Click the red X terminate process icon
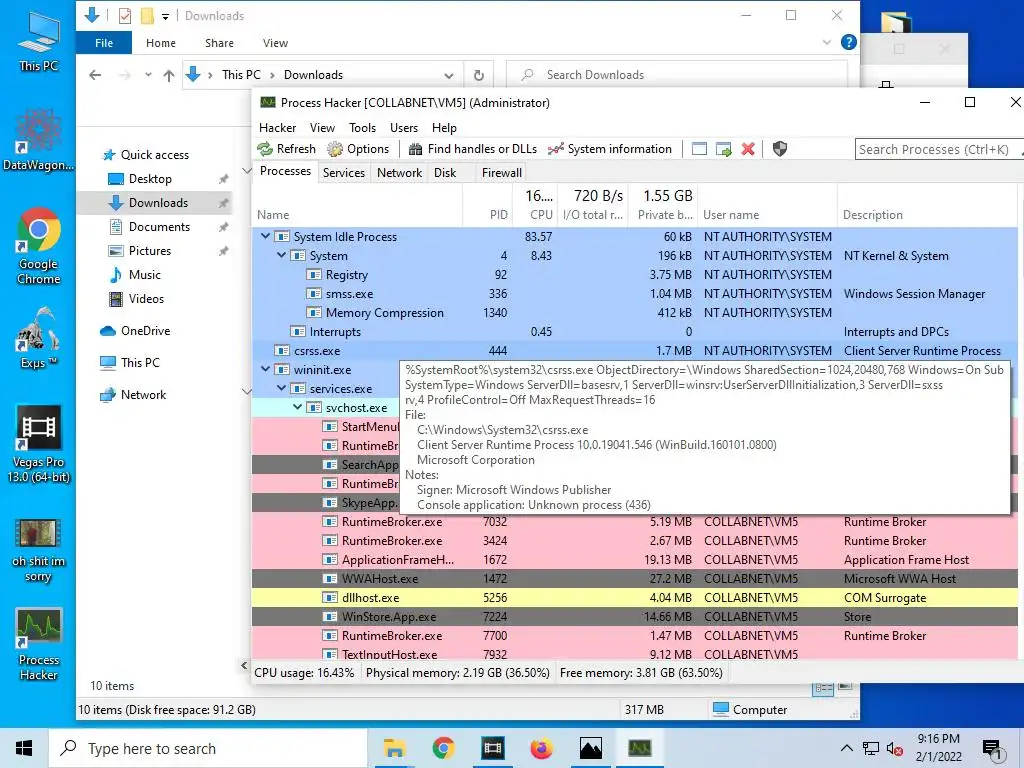1024x768 pixels. pos(748,149)
